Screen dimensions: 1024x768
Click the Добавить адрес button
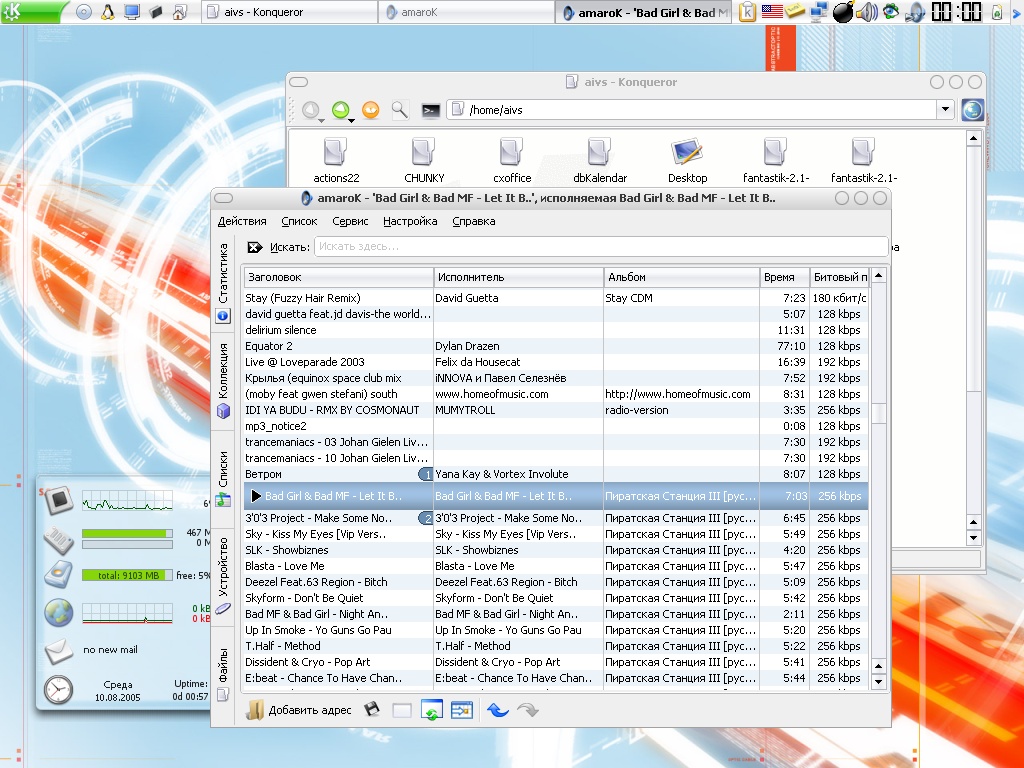299,710
